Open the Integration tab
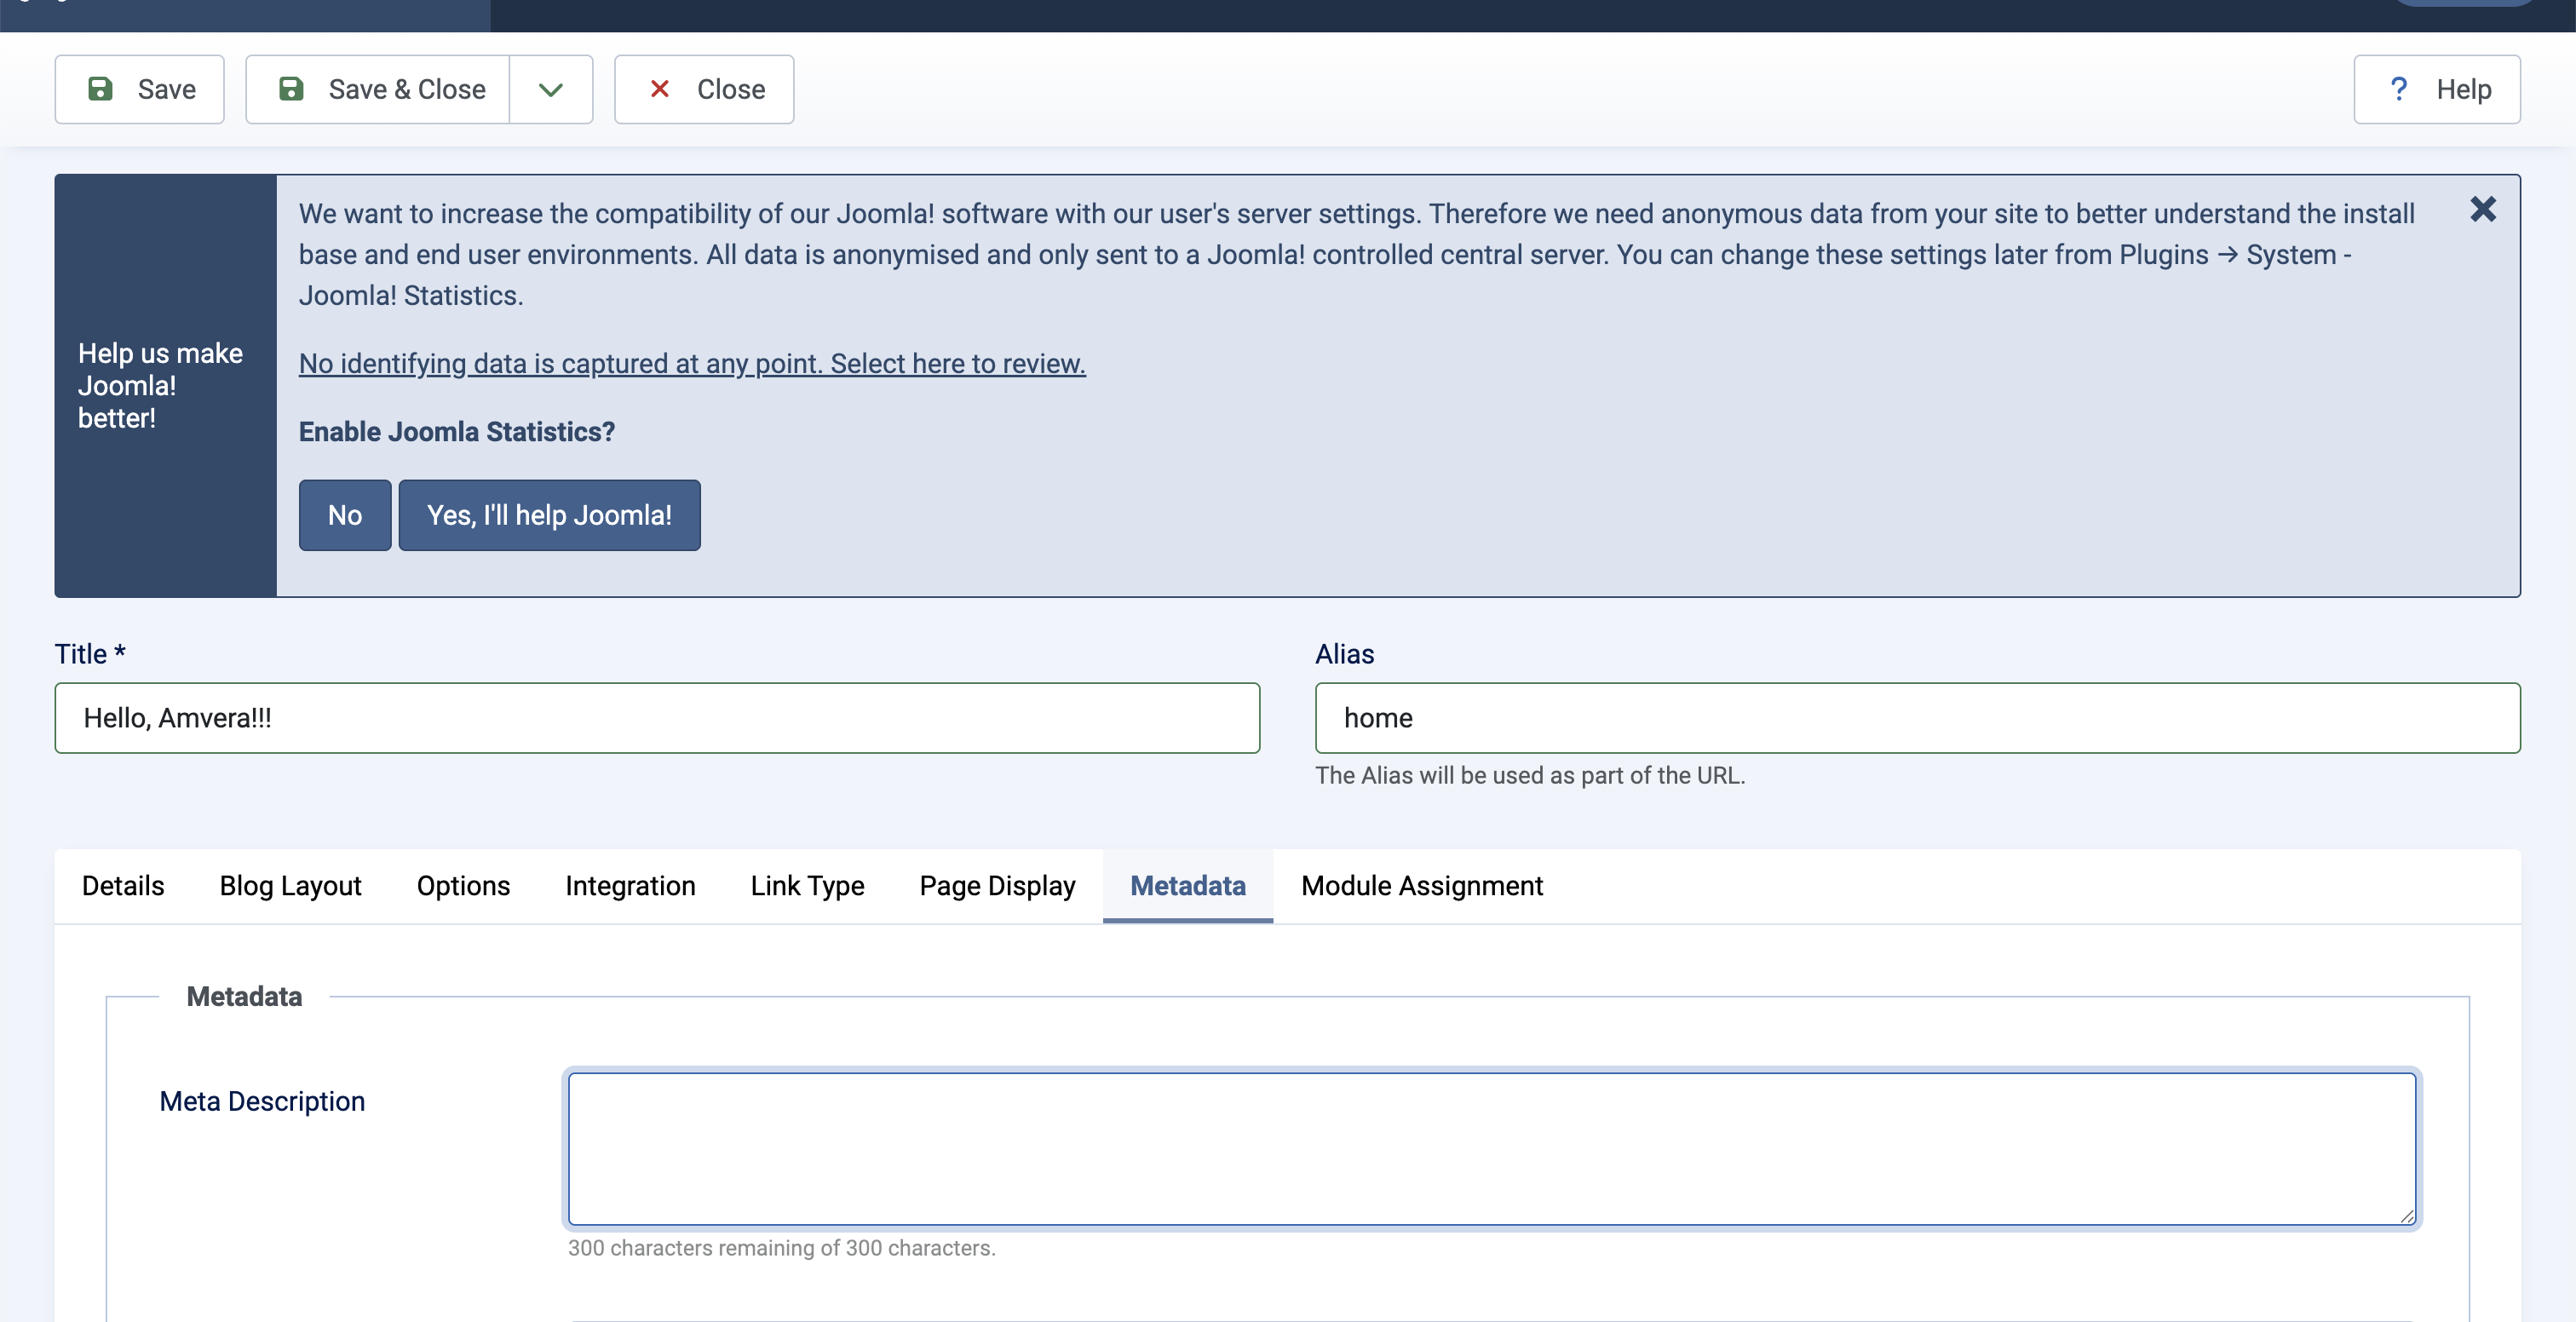 (x=630, y=886)
